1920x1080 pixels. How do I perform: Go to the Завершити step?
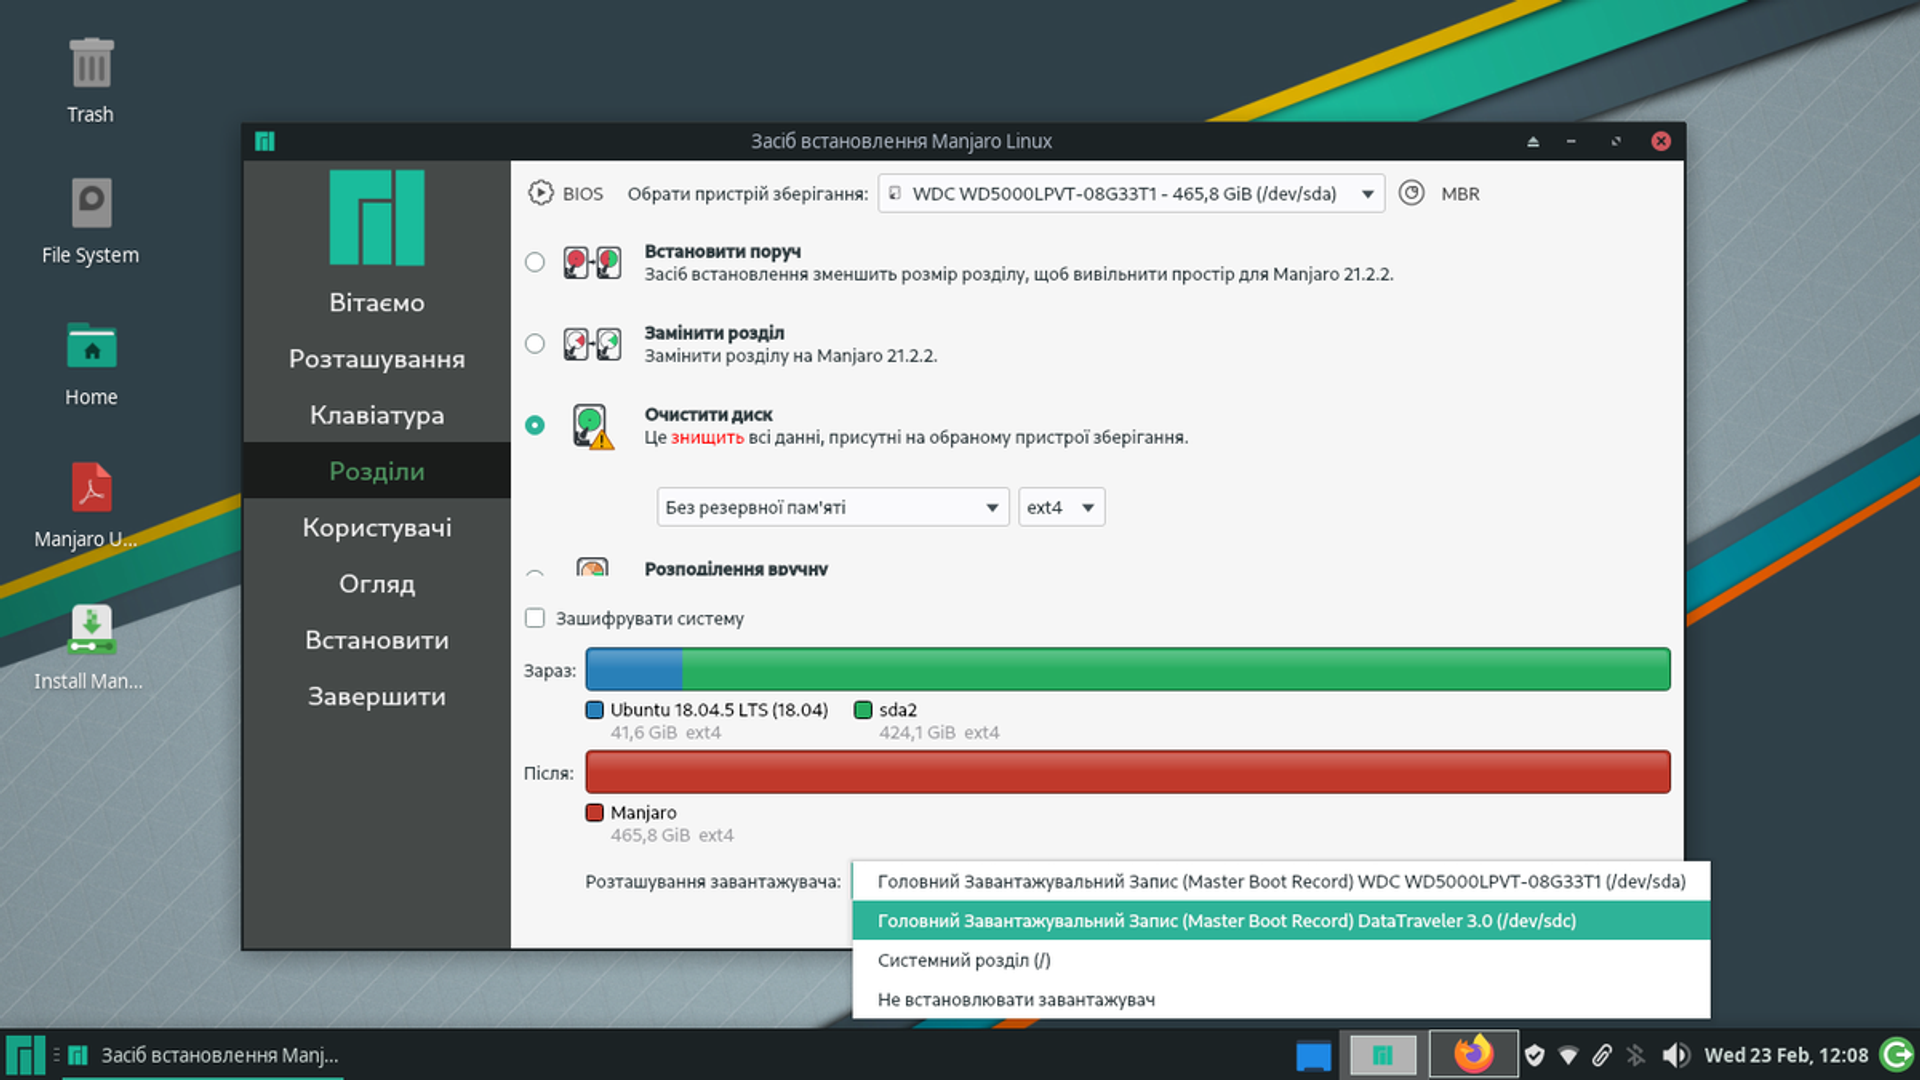tap(377, 696)
